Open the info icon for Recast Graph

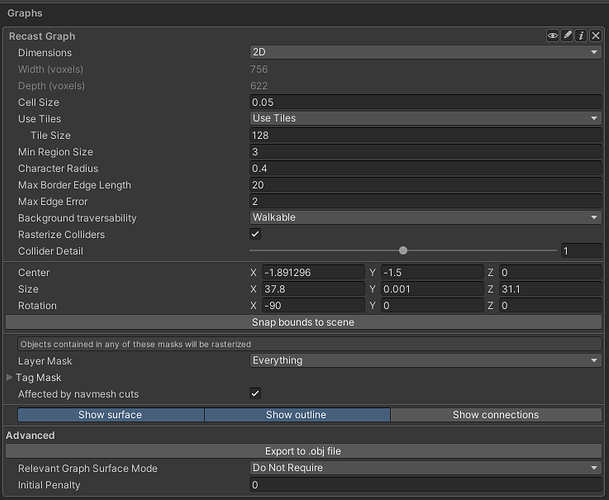[x=581, y=36]
